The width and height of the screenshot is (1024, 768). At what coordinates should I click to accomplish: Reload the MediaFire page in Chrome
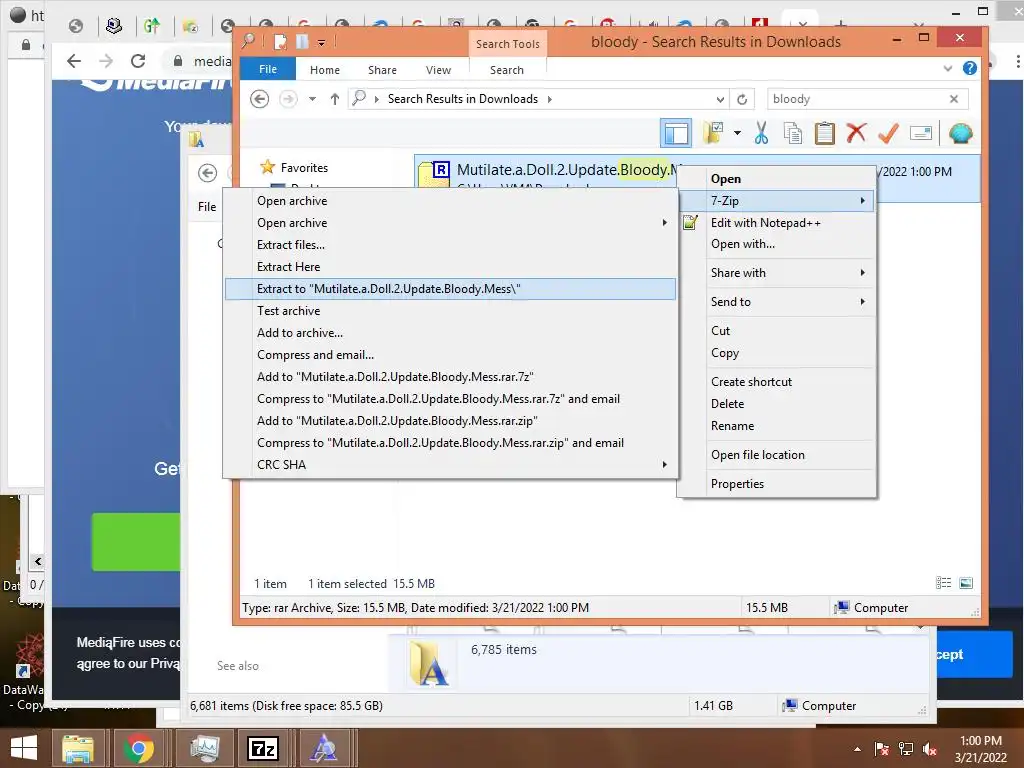coord(138,61)
